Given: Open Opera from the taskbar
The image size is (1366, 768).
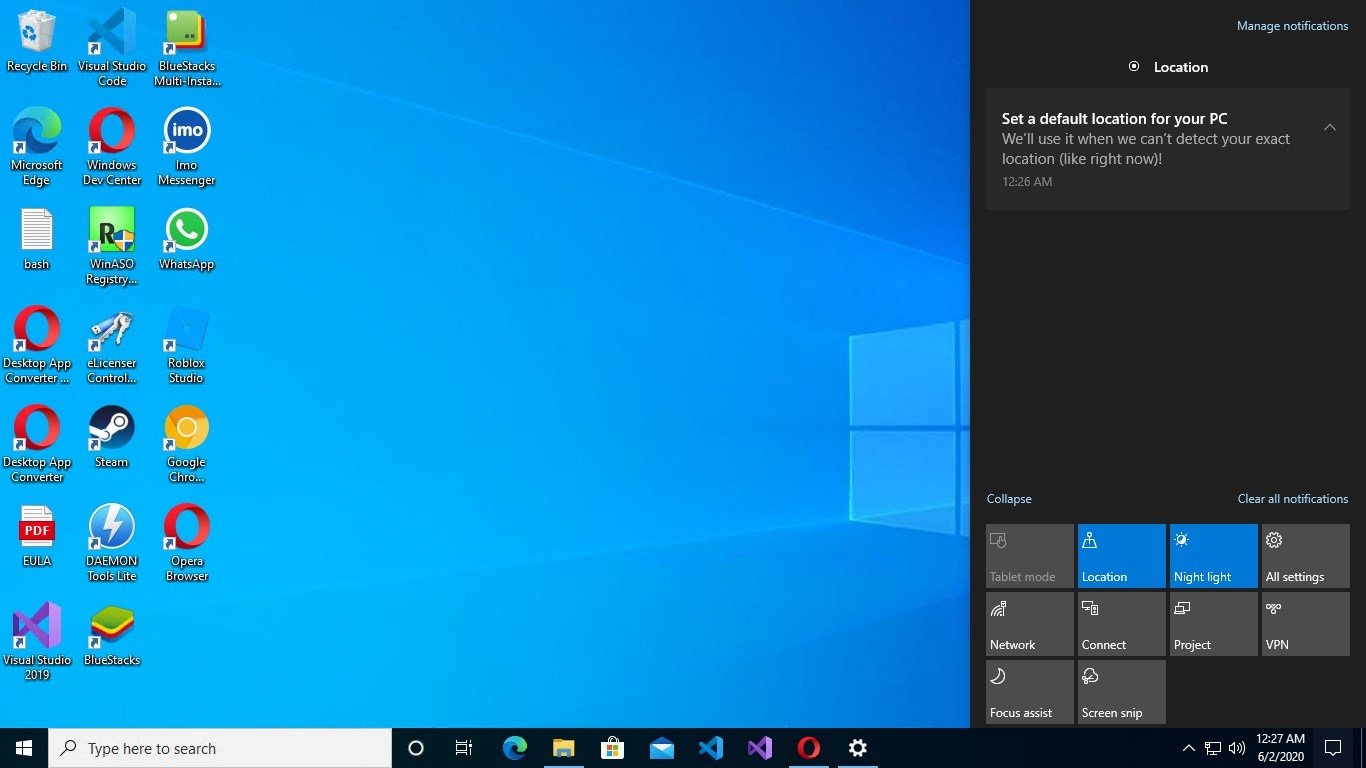Looking at the screenshot, I should [x=808, y=748].
